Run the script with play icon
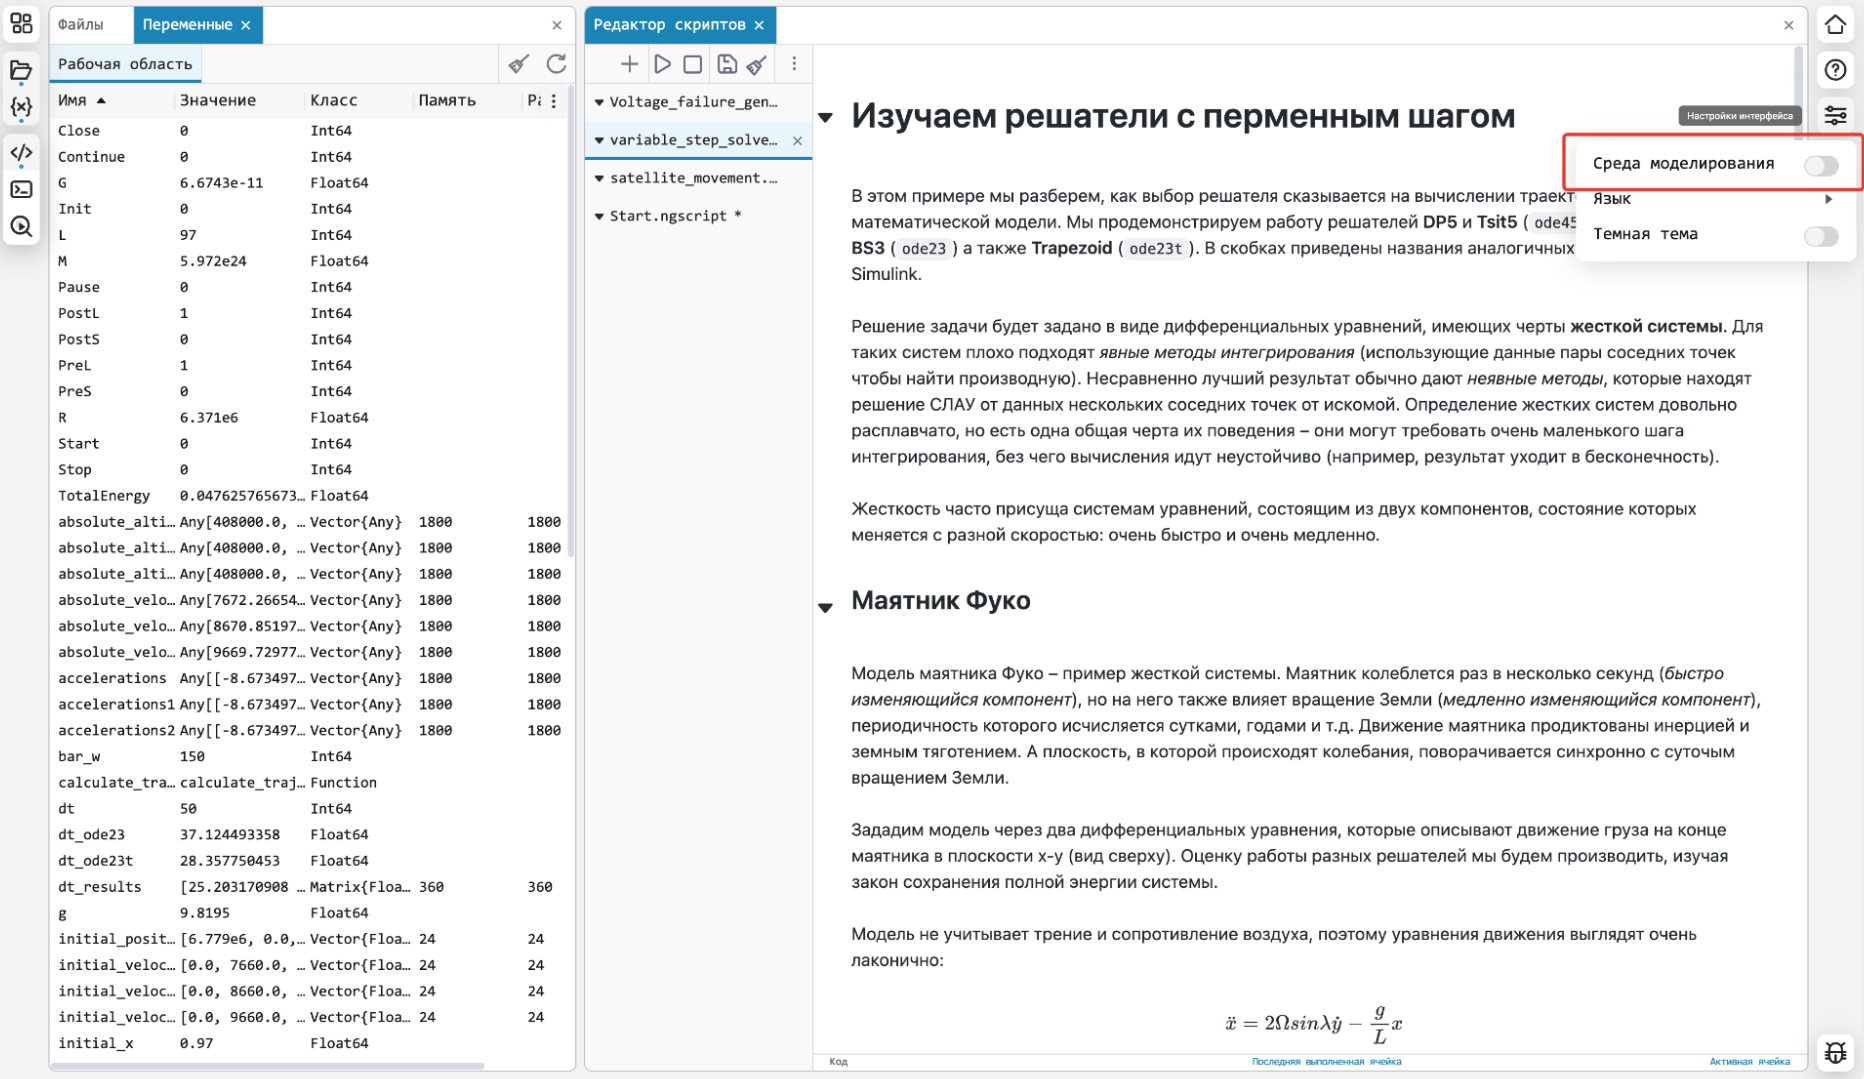Screen dimensions: 1864x1079 (x=662, y=64)
